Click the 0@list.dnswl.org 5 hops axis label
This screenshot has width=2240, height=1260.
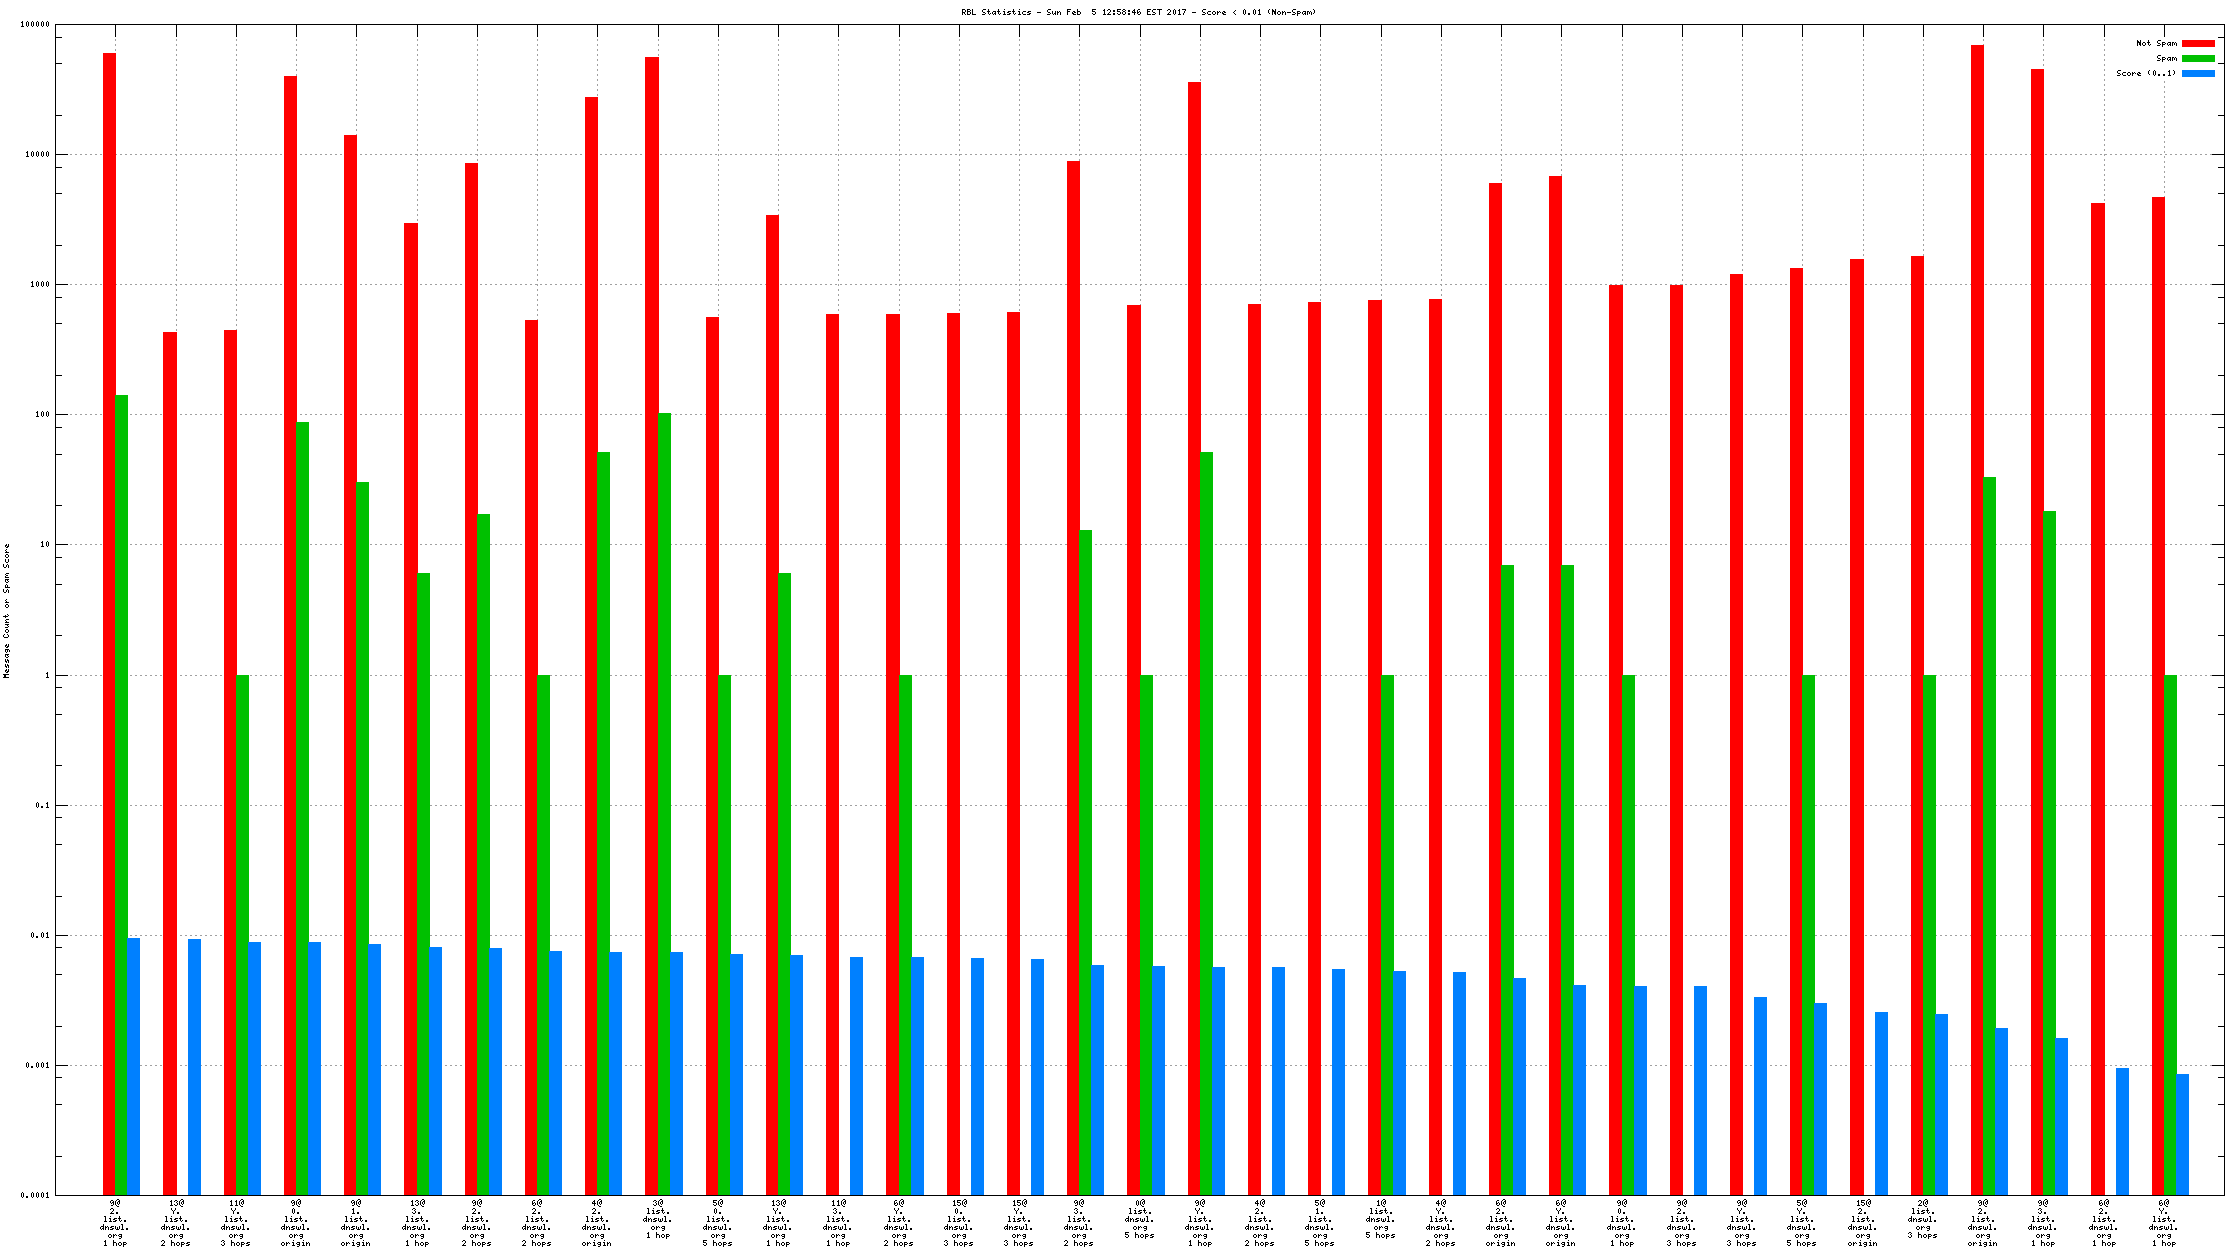click(x=1140, y=1219)
